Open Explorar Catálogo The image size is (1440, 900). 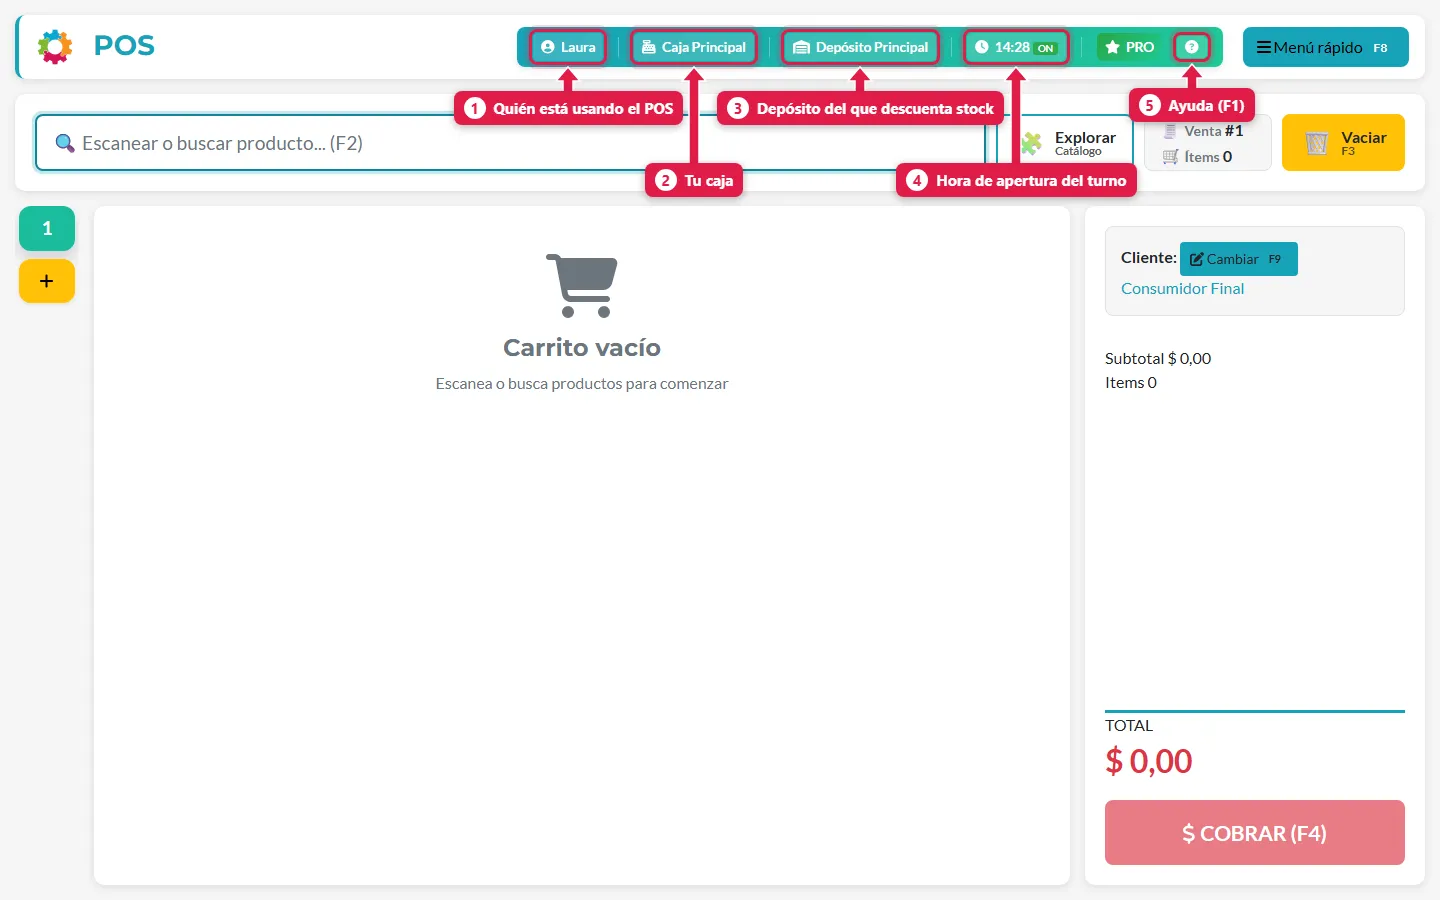point(1070,143)
